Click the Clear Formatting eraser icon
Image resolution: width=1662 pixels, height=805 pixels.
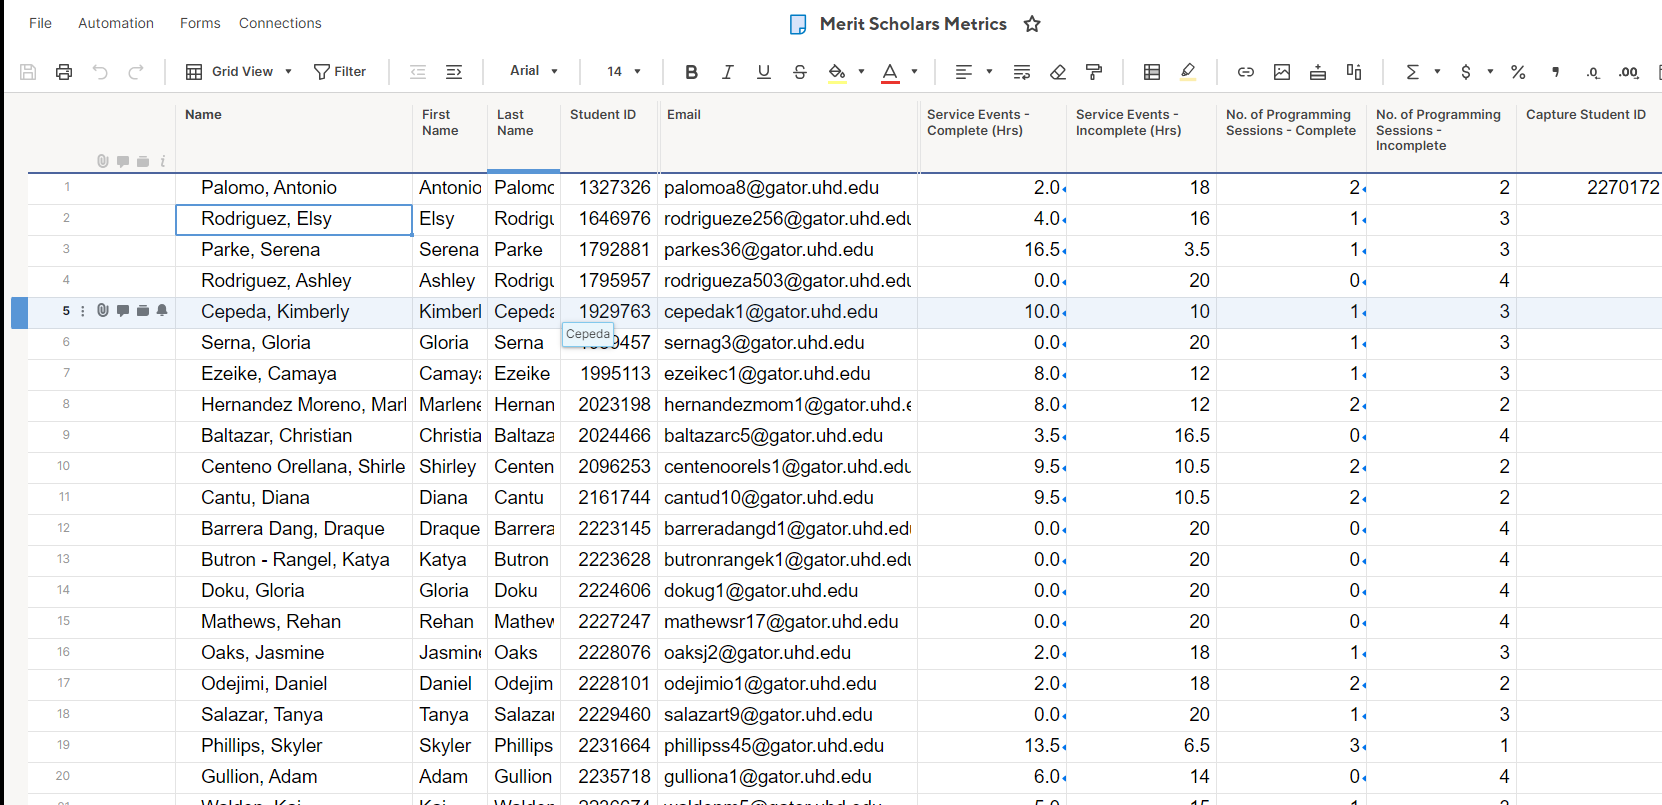(1058, 72)
